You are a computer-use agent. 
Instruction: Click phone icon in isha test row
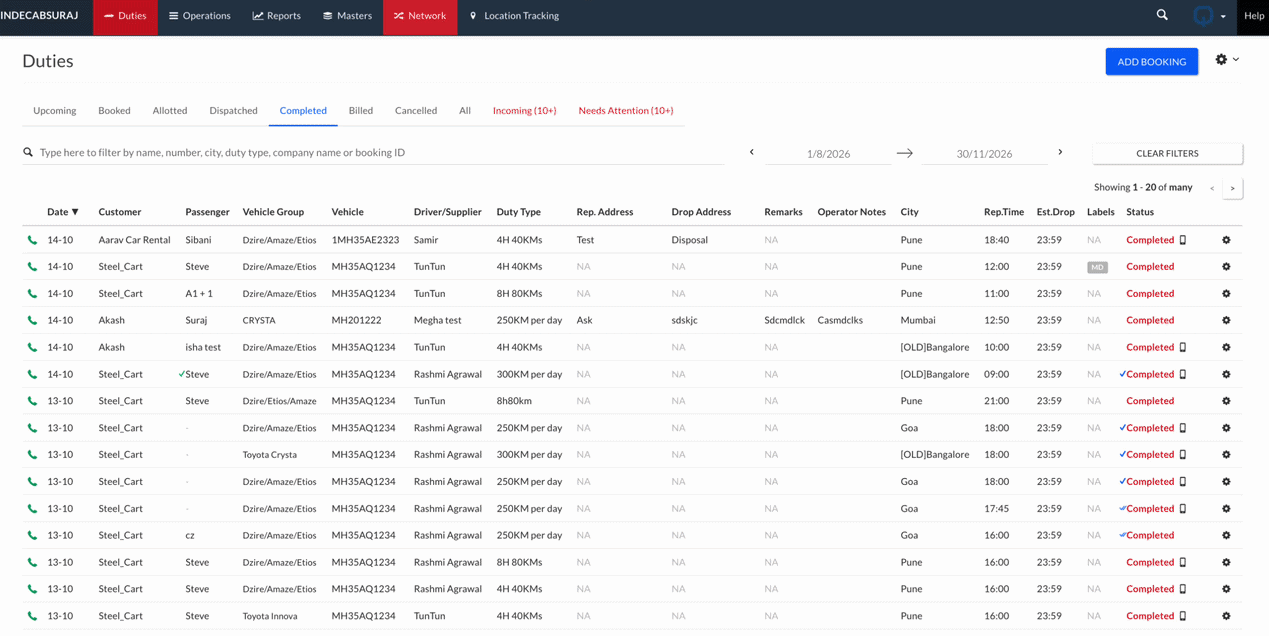[32, 347]
